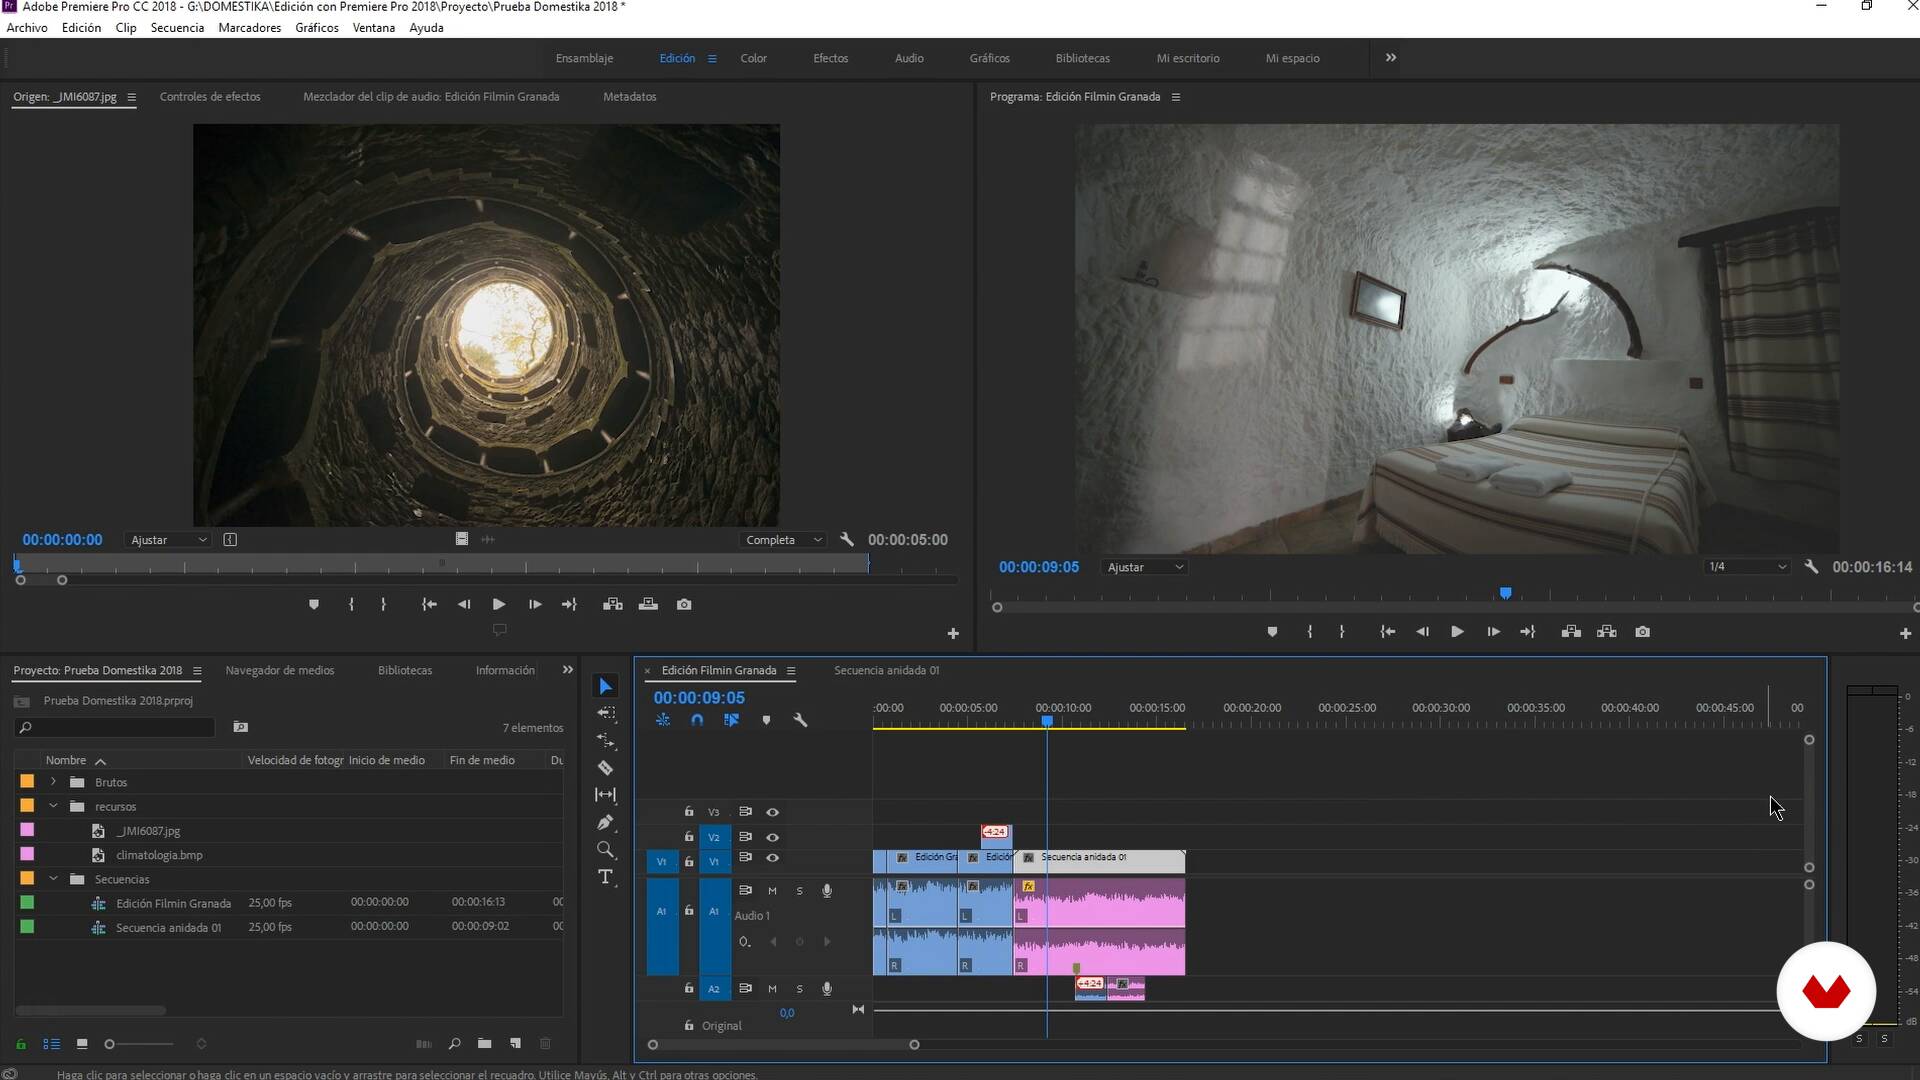Image resolution: width=1920 pixels, height=1080 pixels.
Task: Toggle snap magnet in the timeline
Action: (697, 720)
